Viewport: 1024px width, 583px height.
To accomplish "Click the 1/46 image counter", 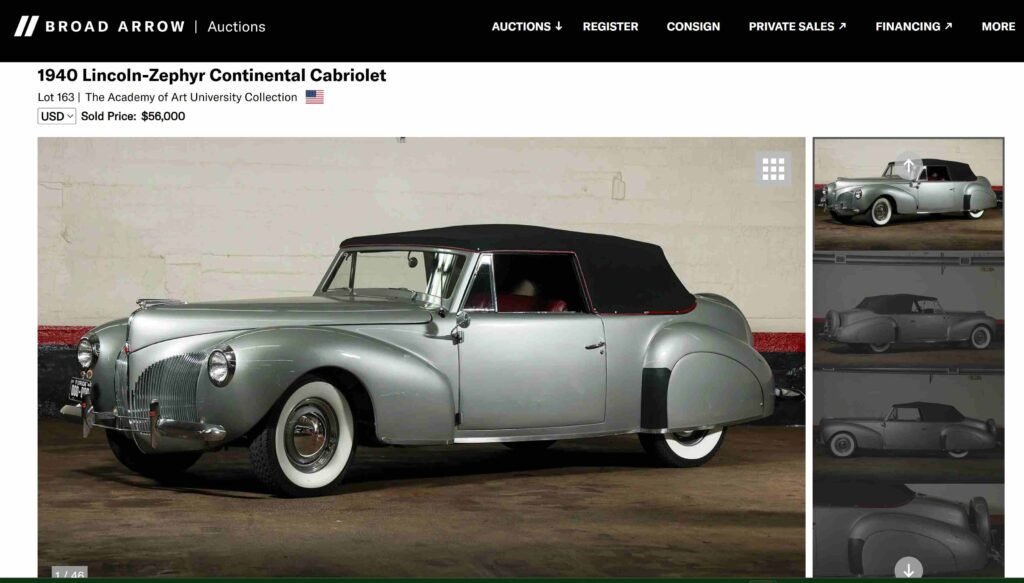I will 70,574.
